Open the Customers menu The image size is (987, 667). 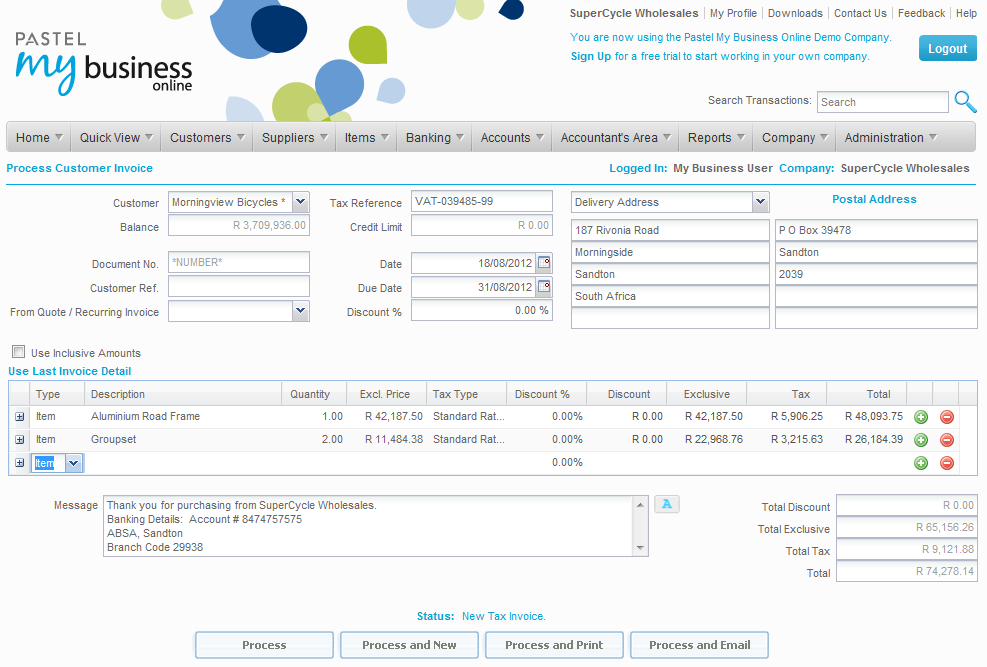[208, 138]
